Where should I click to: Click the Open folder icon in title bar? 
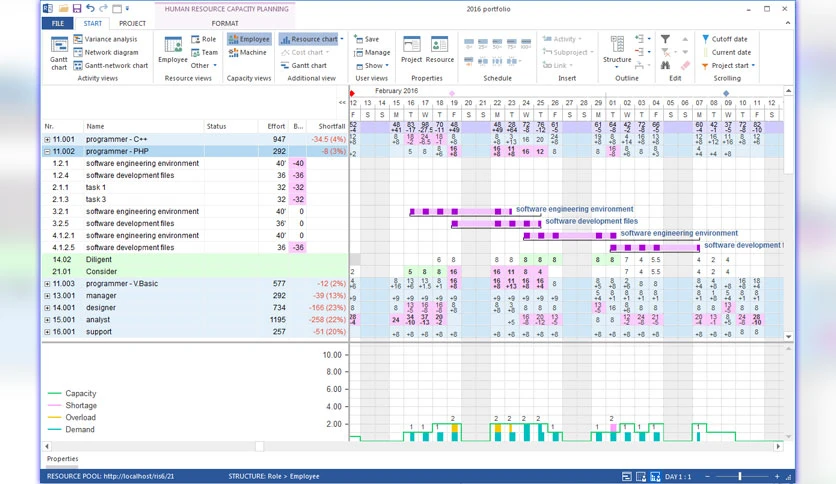click(x=63, y=9)
